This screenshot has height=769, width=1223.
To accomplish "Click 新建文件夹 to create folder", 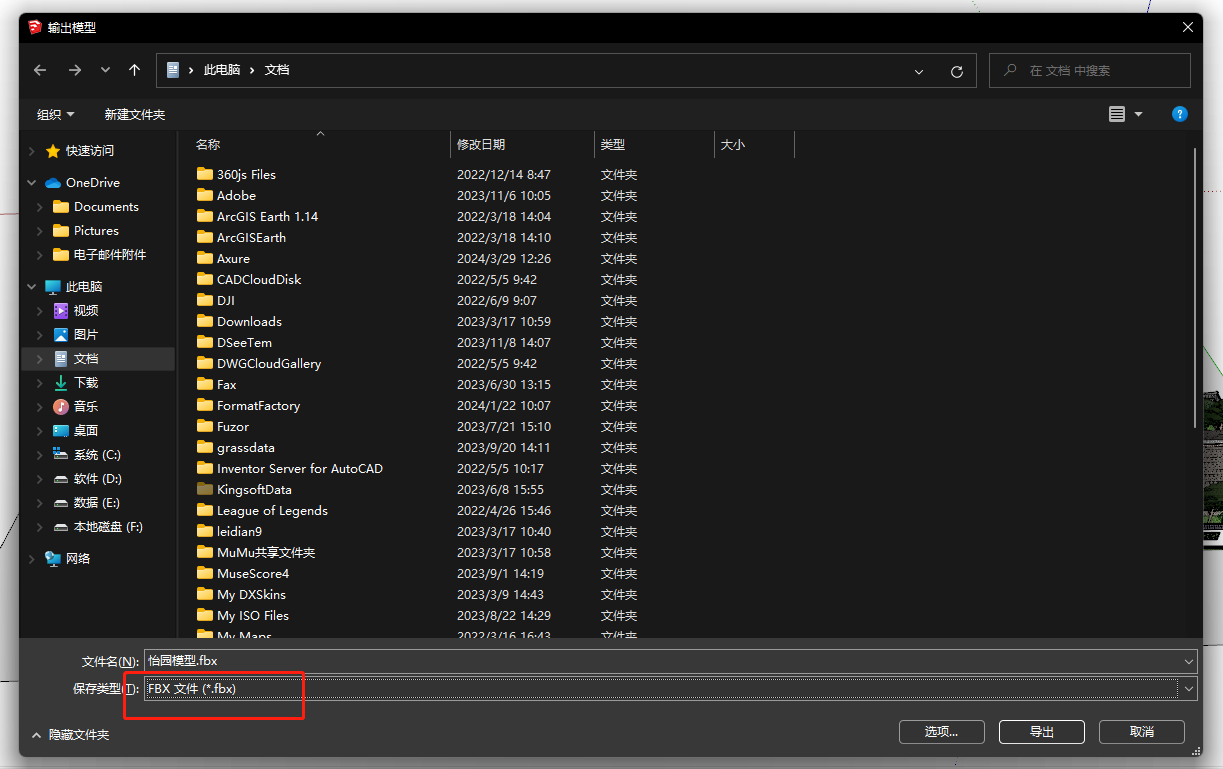I will tap(134, 114).
